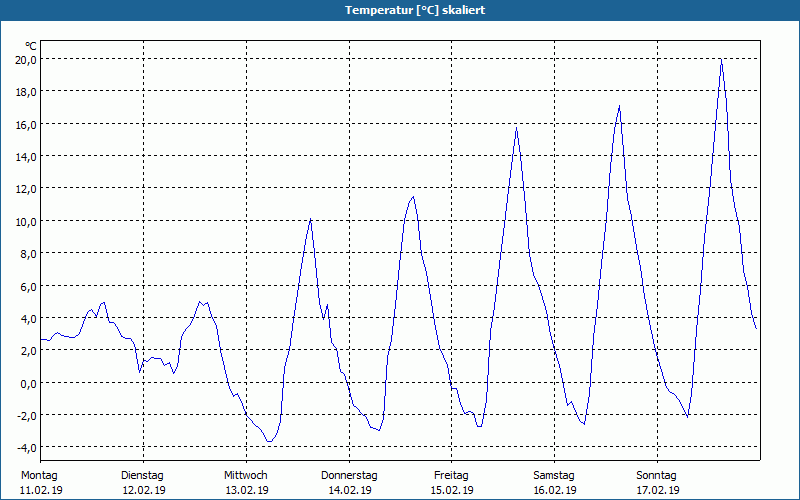The width and height of the screenshot is (800, 500).
Task: Click the Saturday peak near 17 degrees
Action: [x=619, y=107]
